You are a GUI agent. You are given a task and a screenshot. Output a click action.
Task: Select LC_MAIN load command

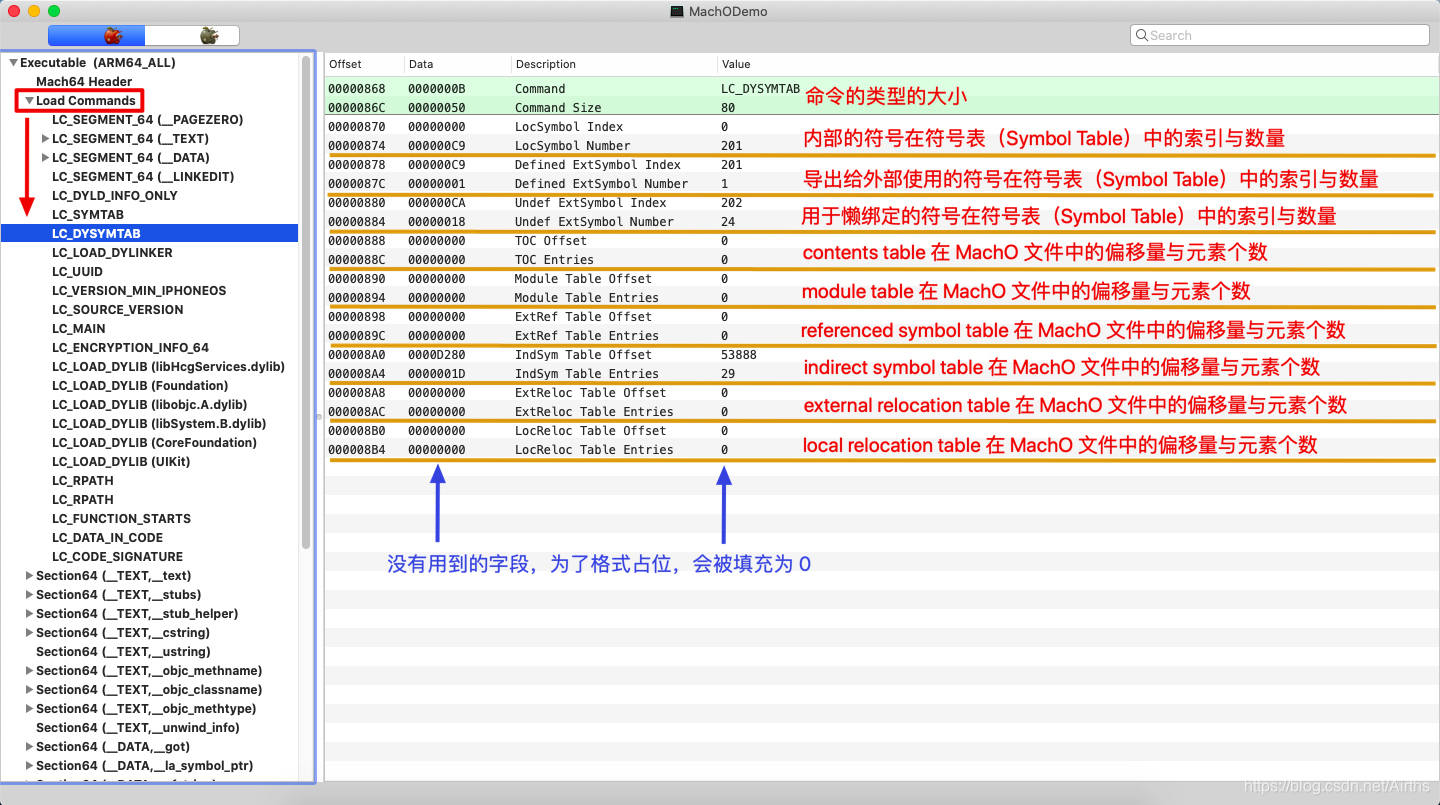click(78, 329)
